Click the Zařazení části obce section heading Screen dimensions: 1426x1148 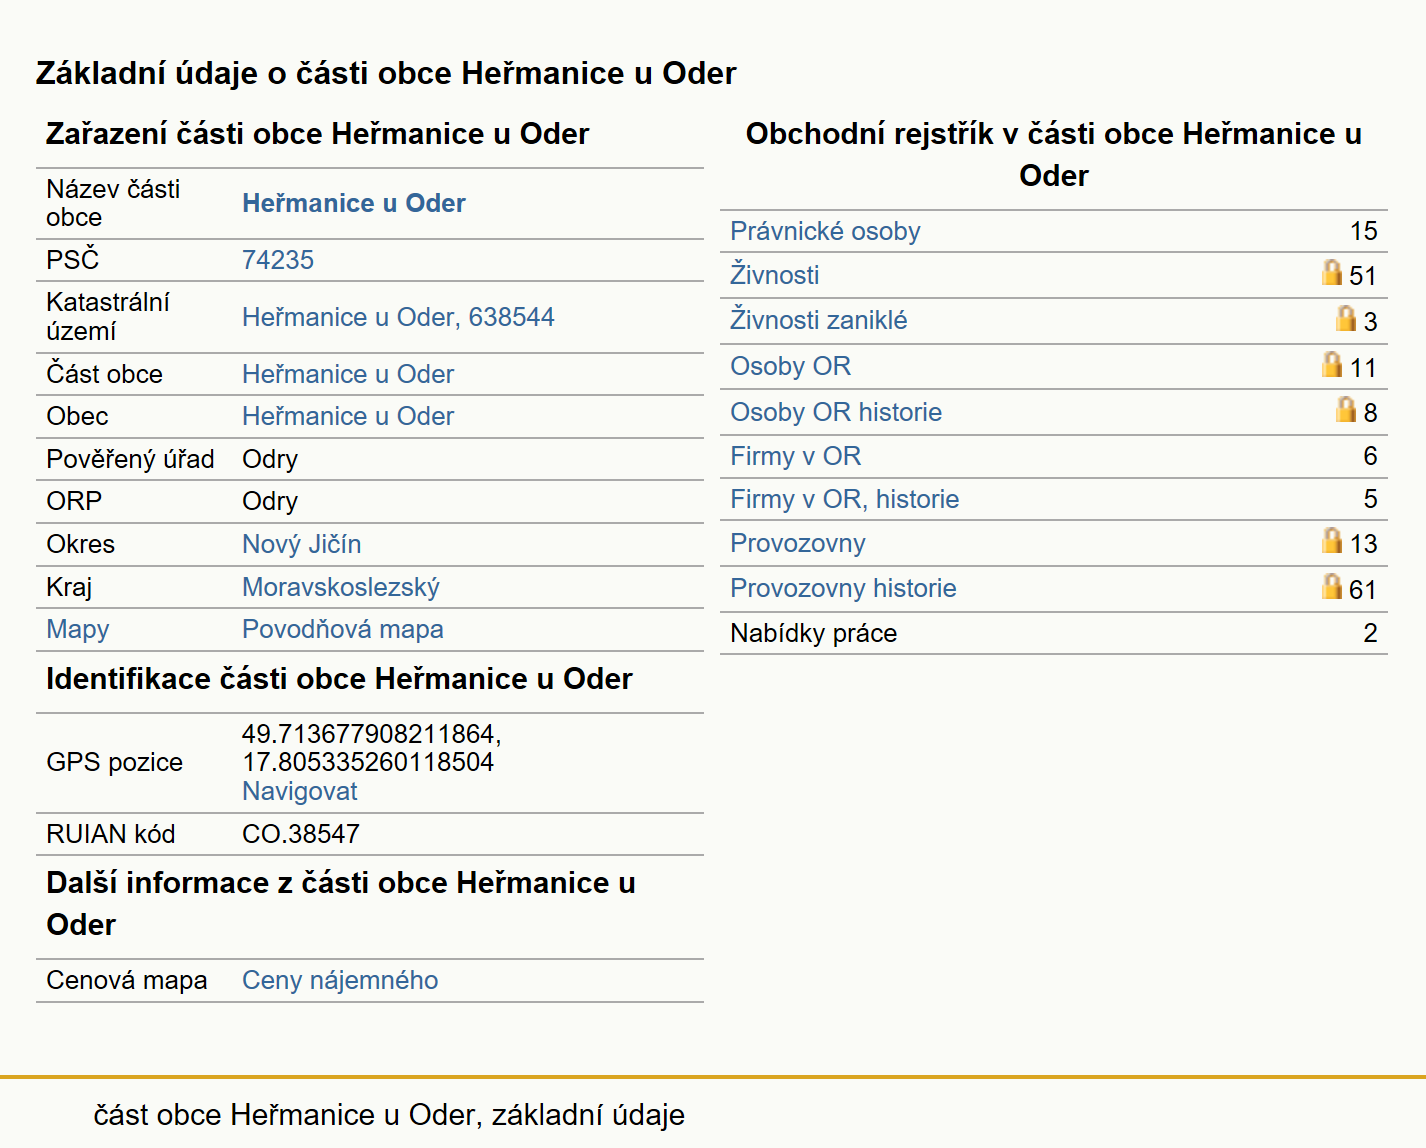(318, 134)
